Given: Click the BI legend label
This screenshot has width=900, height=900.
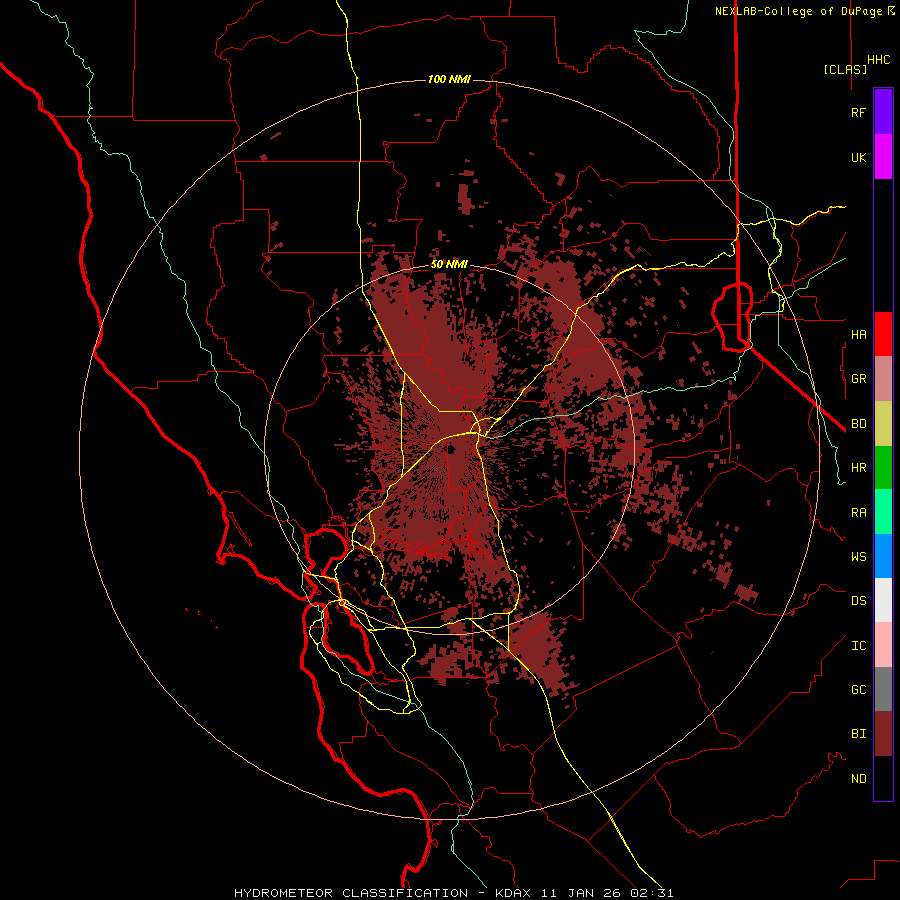Looking at the screenshot, I should click(859, 734).
